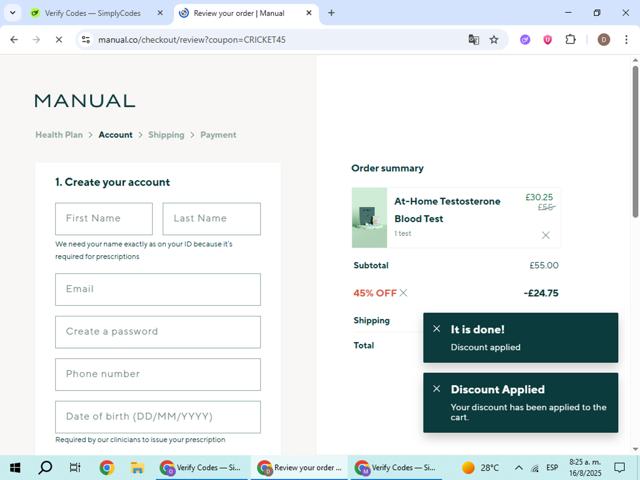Focus the Create a password field
The width and height of the screenshot is (640, 480).
pyautogui.click(x=158, y=332)
